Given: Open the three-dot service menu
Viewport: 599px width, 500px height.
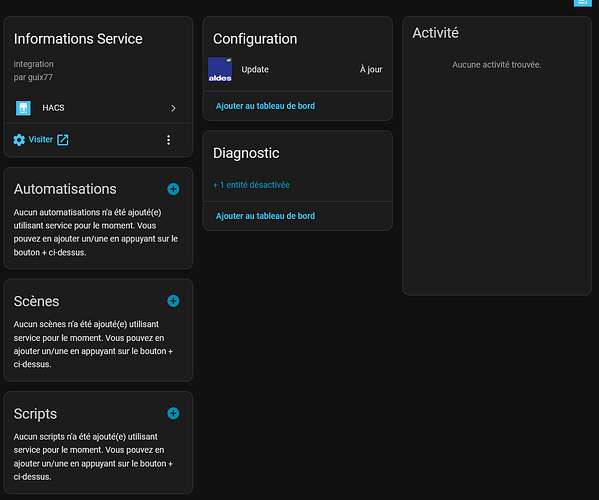Looking at the screenshot, I should click(168, 140).
